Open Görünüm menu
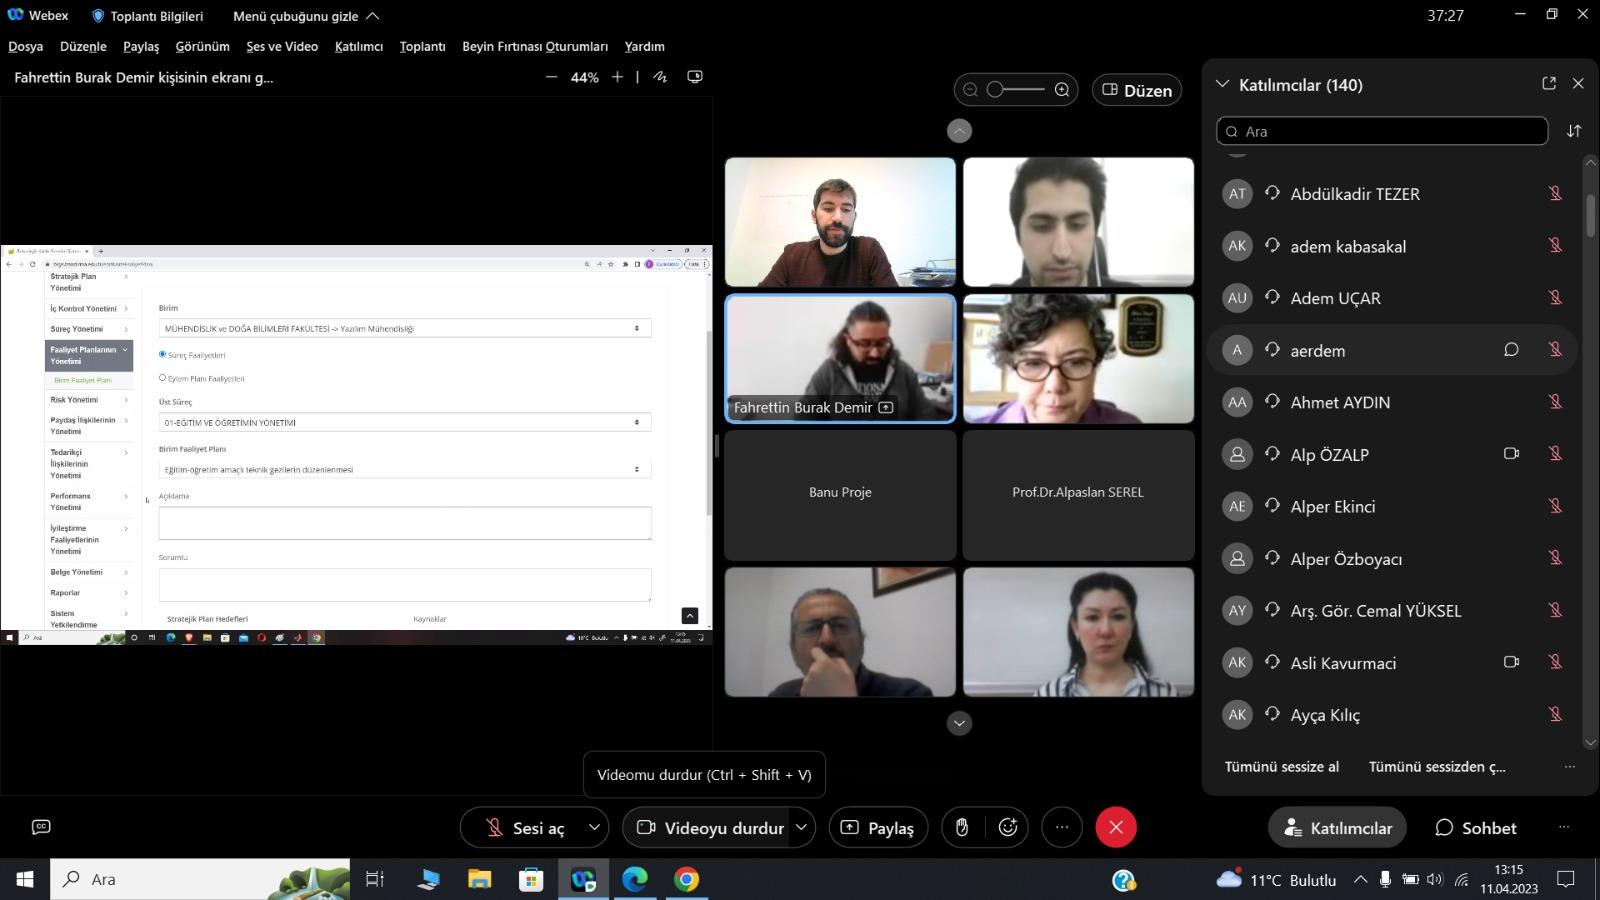The height and width of the screenshot is (900, 1600). [202, 46]
